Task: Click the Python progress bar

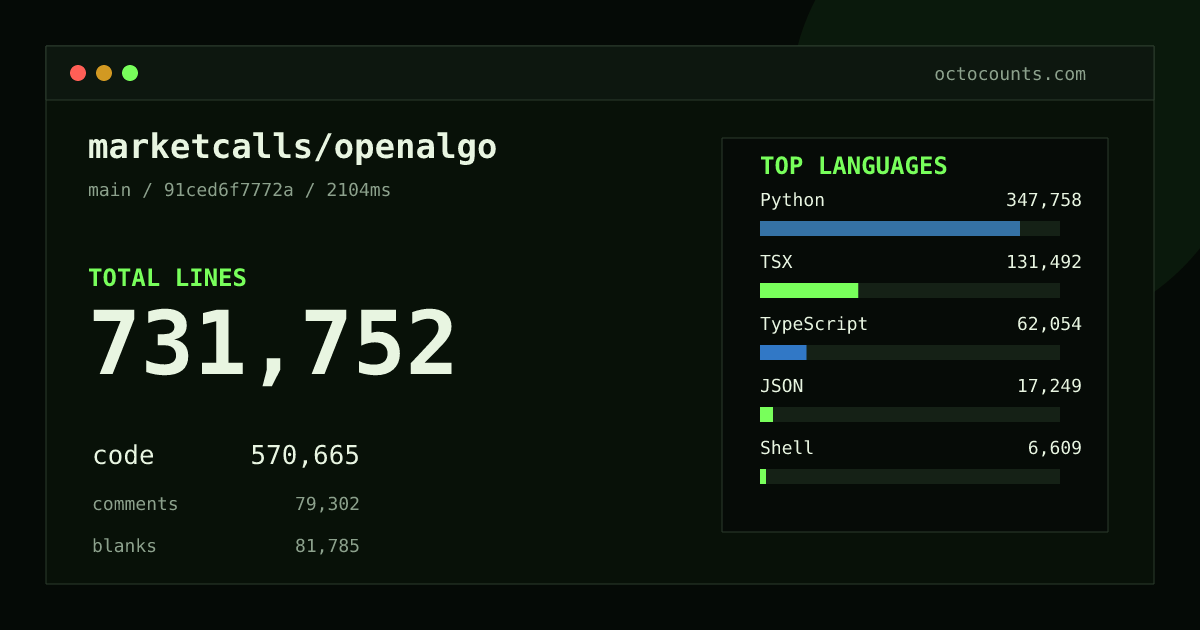Action: (910, 228)
